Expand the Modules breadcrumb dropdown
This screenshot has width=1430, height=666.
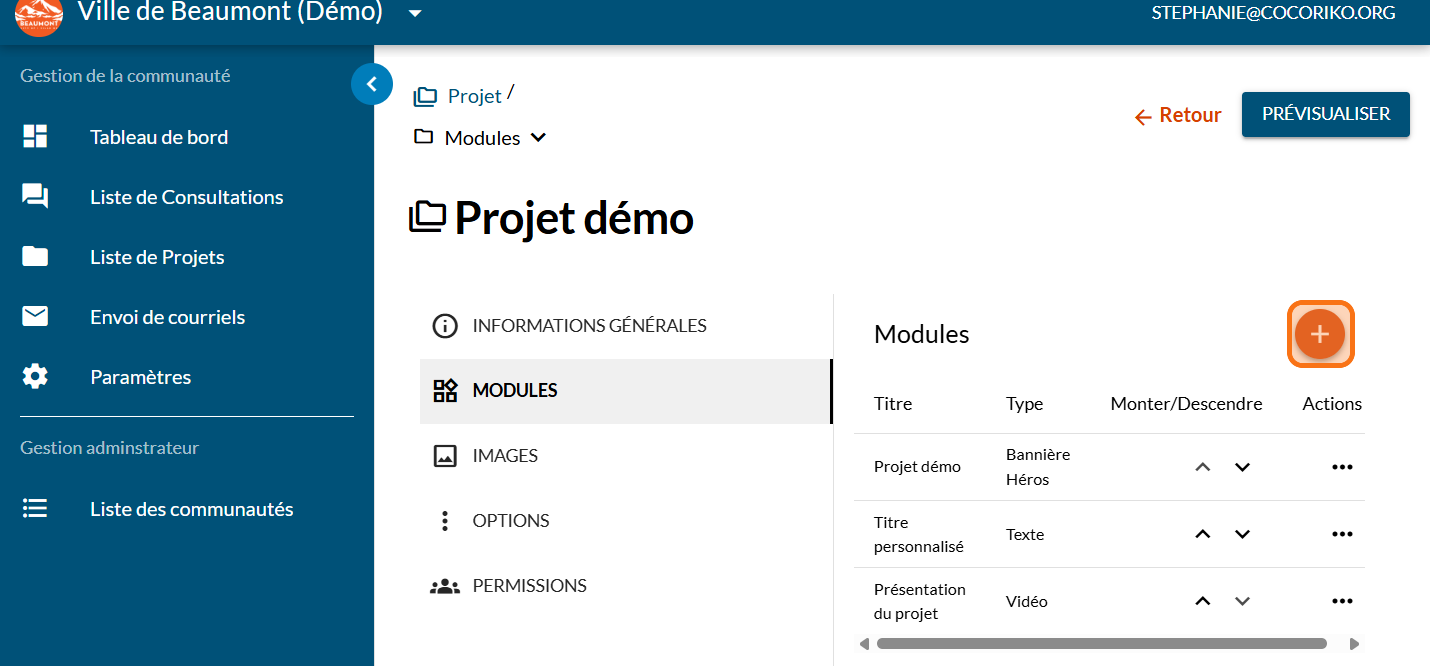point(538,138)
